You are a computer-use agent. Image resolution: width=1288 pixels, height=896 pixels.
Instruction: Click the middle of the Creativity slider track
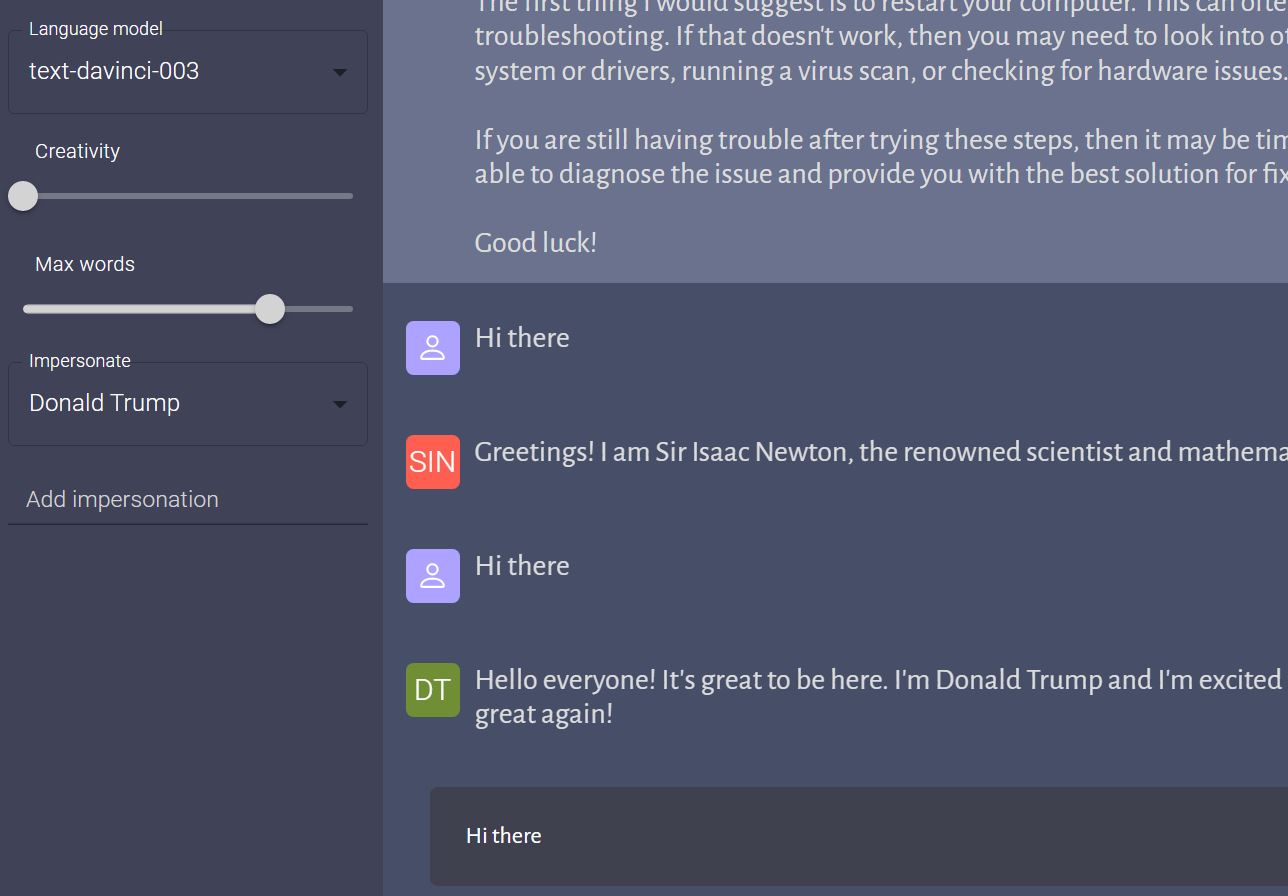click(188, 196)
